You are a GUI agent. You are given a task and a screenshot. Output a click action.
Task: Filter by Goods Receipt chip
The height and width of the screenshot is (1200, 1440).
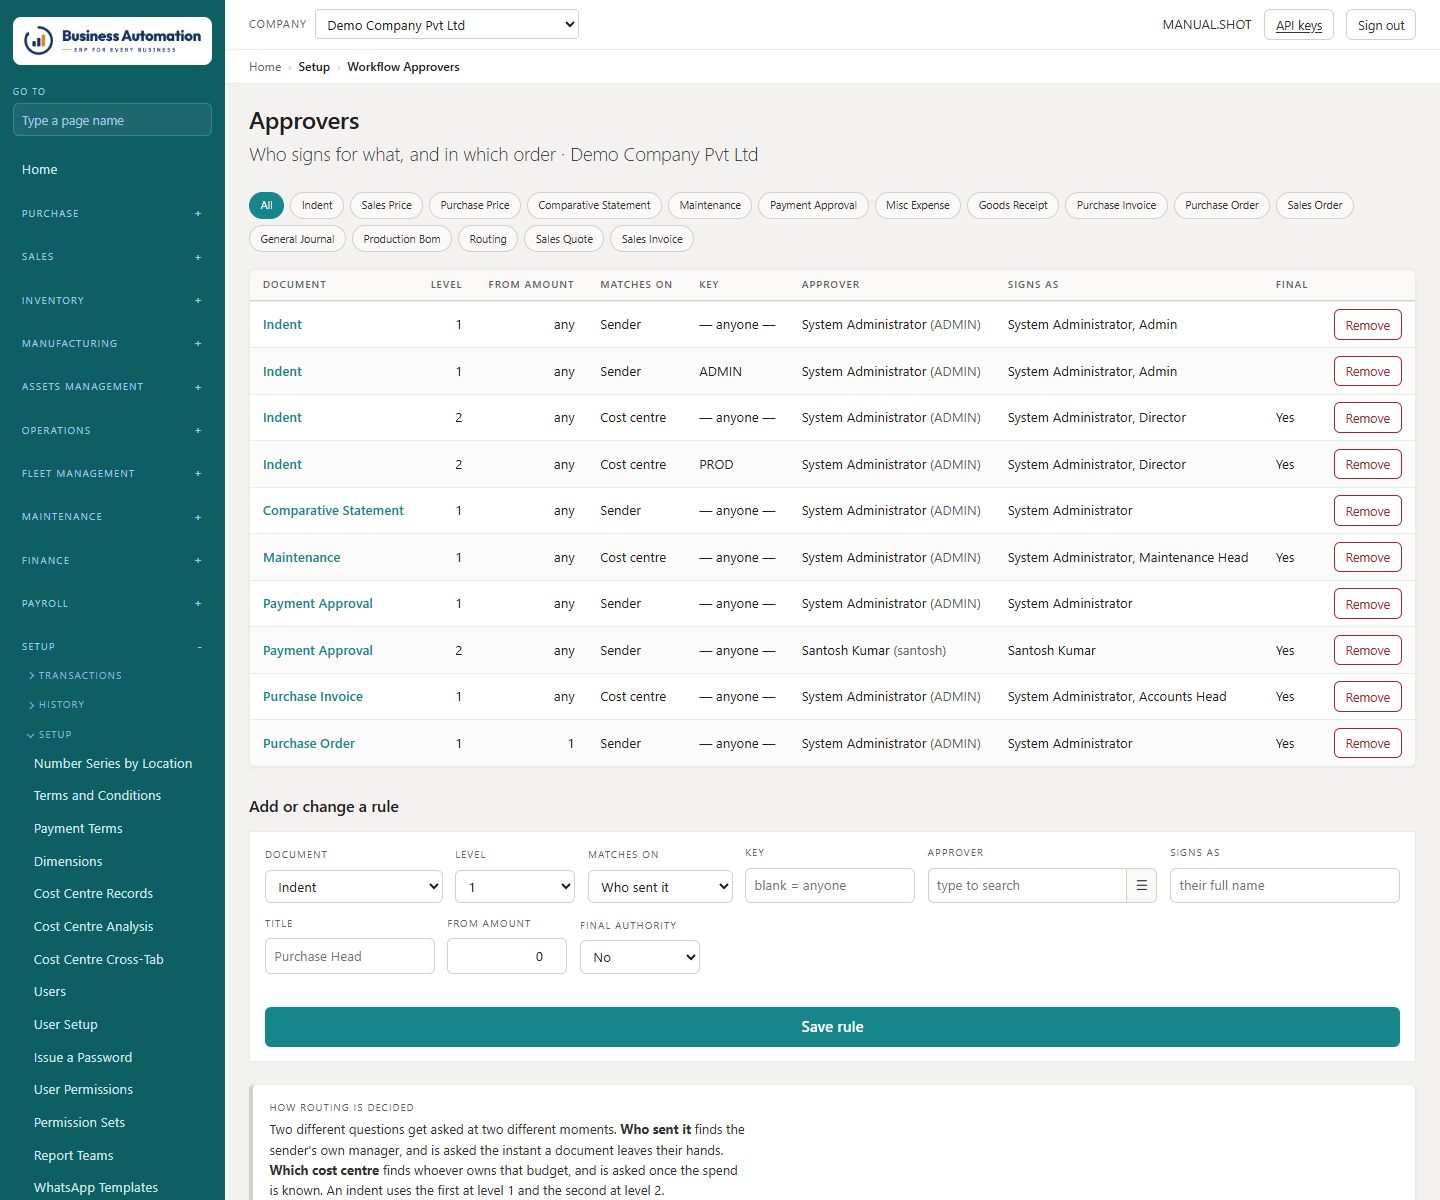coord(1013,205)
